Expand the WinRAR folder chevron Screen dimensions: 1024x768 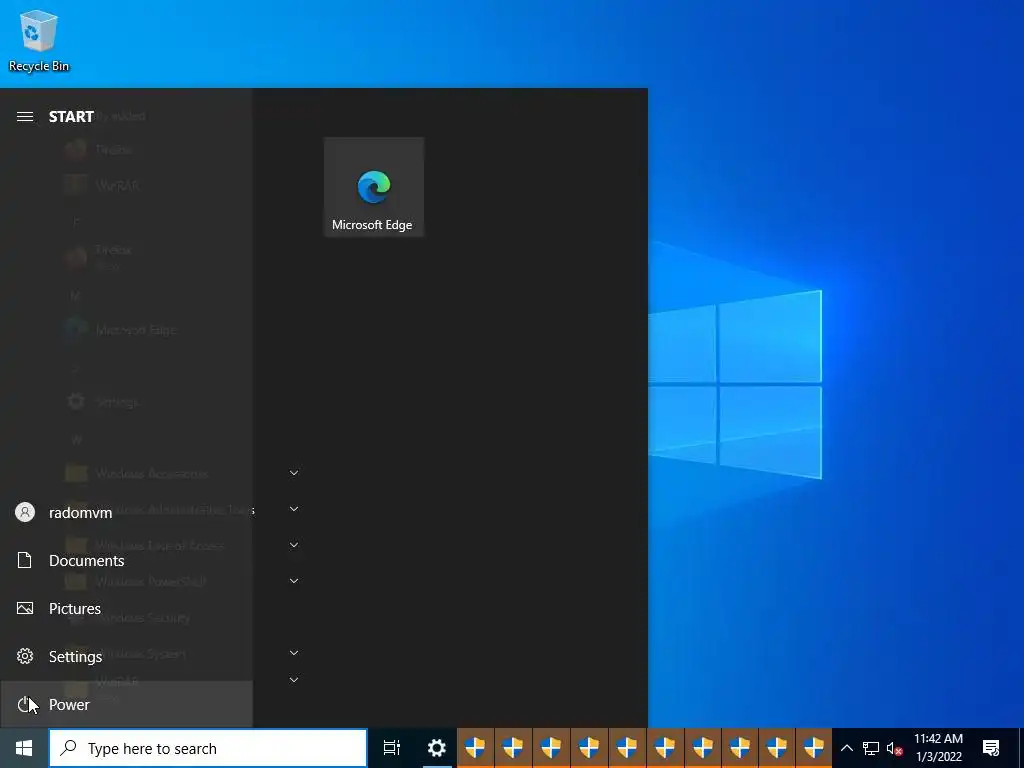(294, 680)
